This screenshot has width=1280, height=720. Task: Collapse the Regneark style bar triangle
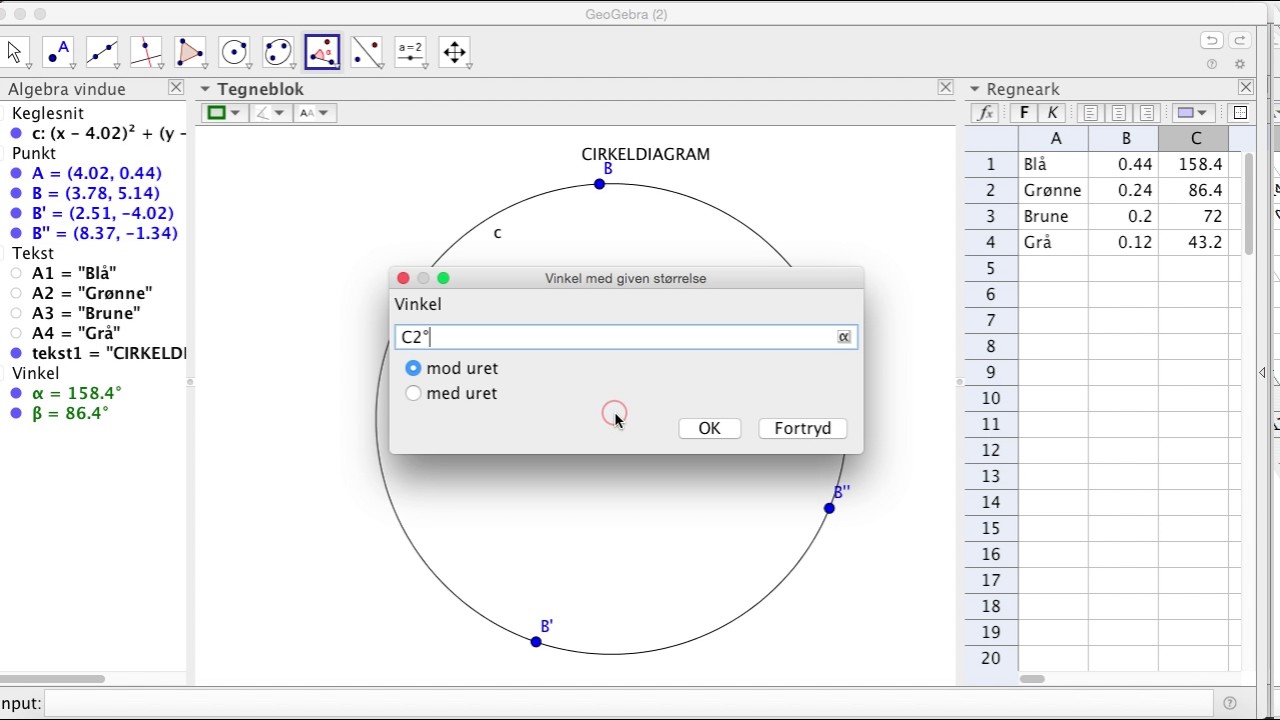975,89
